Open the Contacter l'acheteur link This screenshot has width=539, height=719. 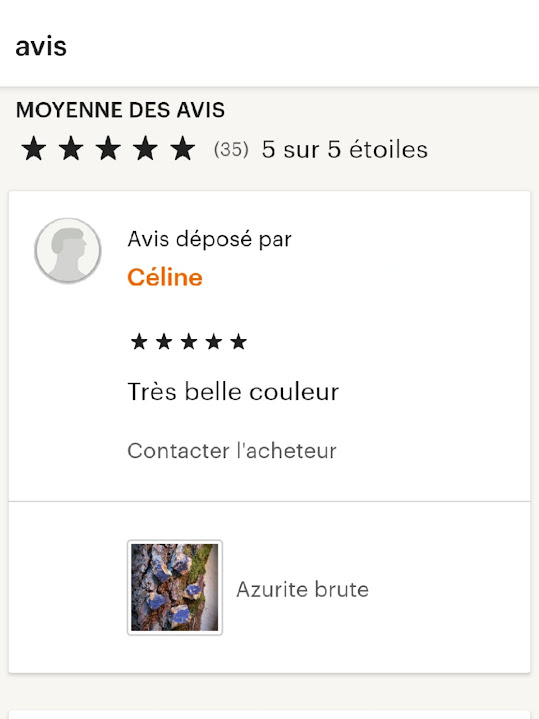pyautogui.click(x=232, y=451)
